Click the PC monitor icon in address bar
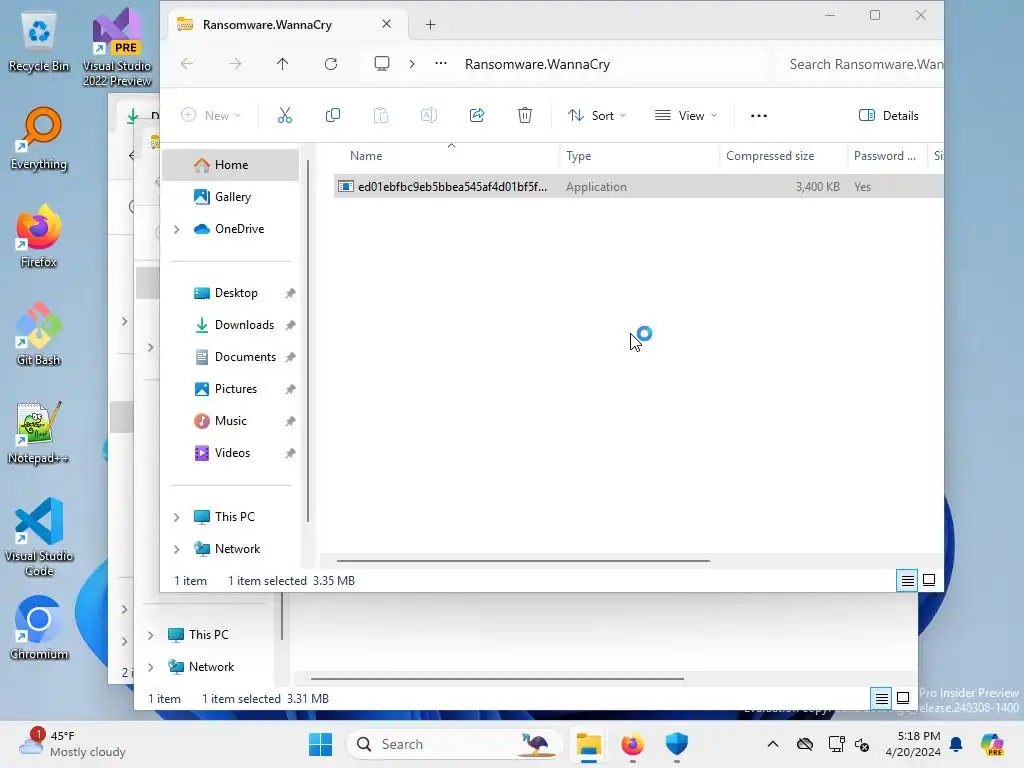 pyautogui.click(x=382, y=64)
